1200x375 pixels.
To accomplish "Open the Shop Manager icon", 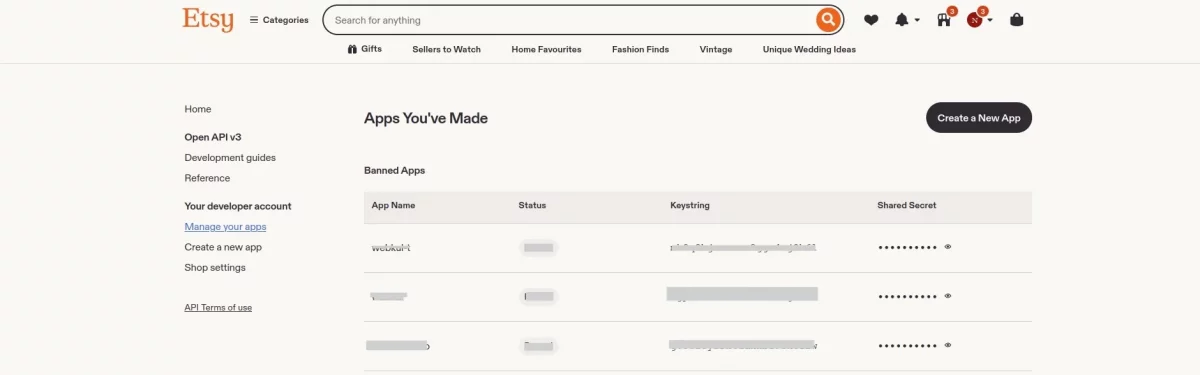I will click(x=944, y=19).
